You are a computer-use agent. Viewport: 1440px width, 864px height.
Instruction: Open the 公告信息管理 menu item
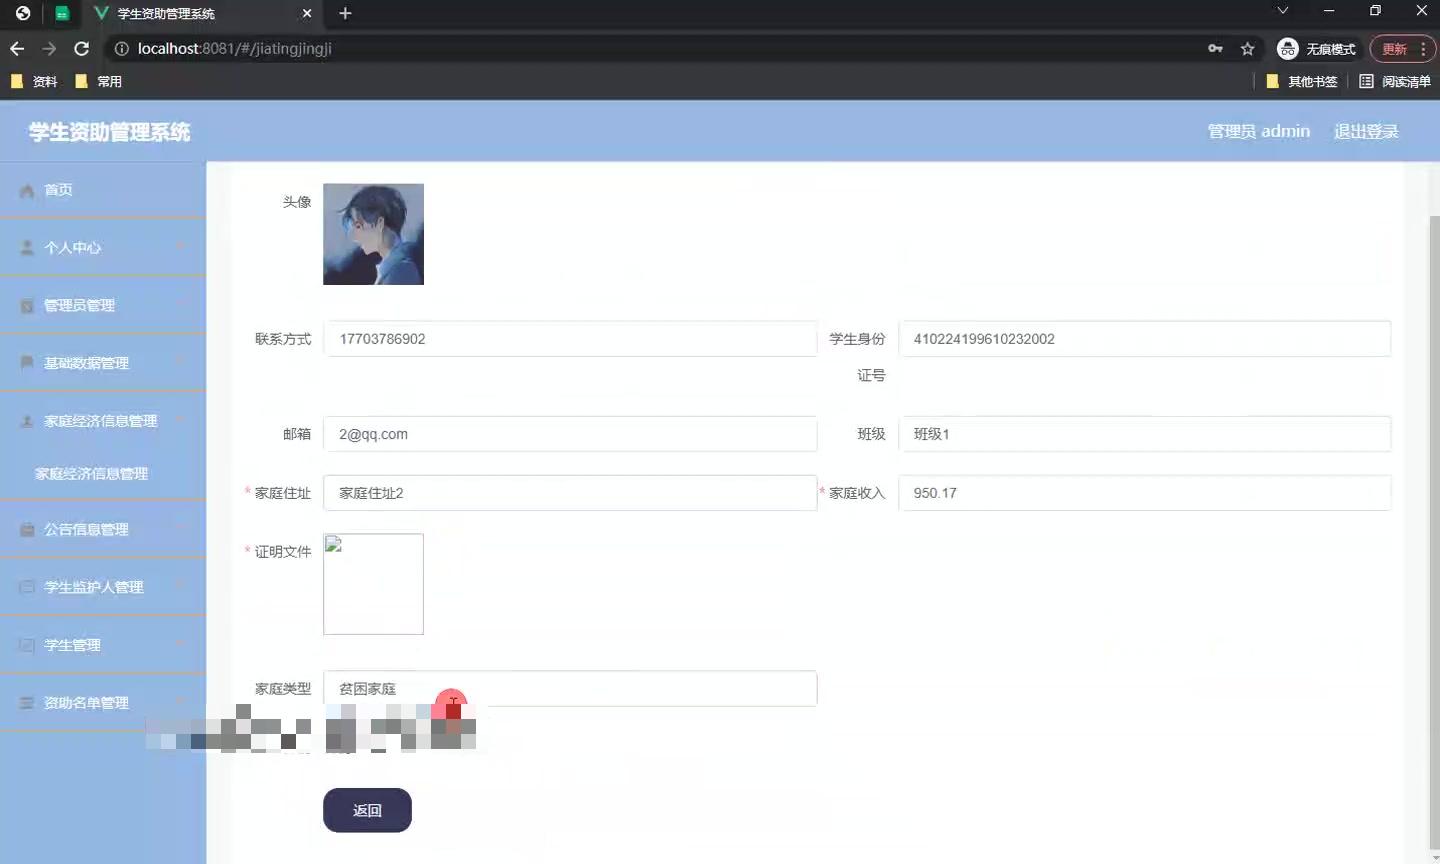(x=103, y=529)
